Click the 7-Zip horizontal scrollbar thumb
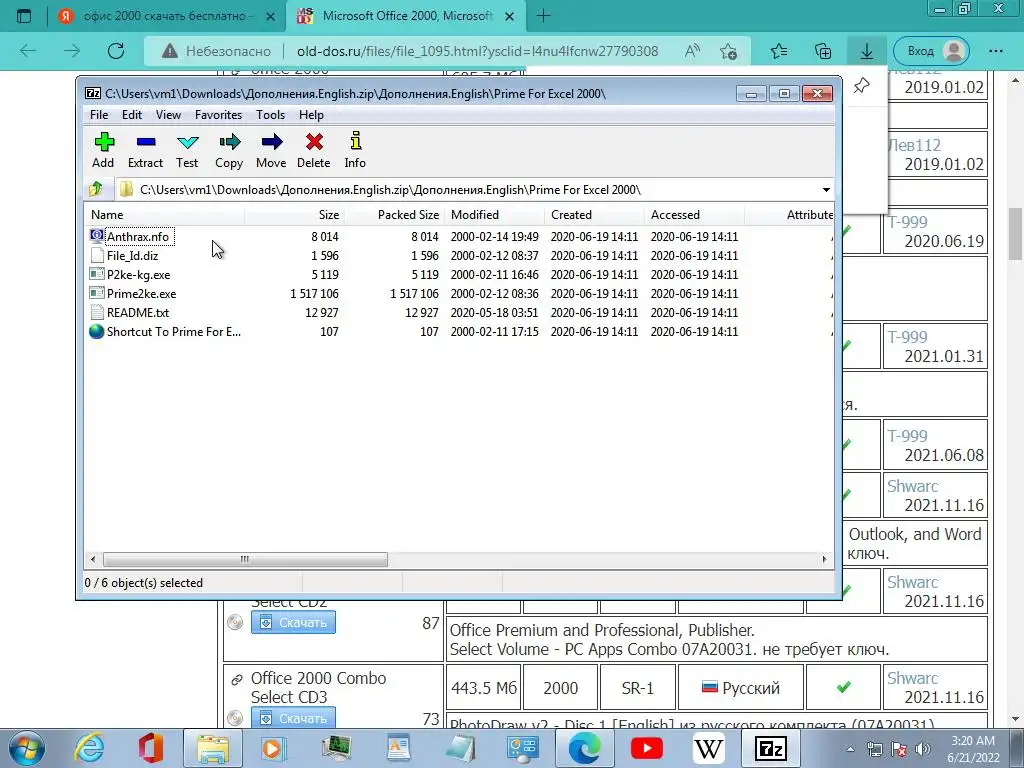1024x768 pixels. click(x=245, y=559)
